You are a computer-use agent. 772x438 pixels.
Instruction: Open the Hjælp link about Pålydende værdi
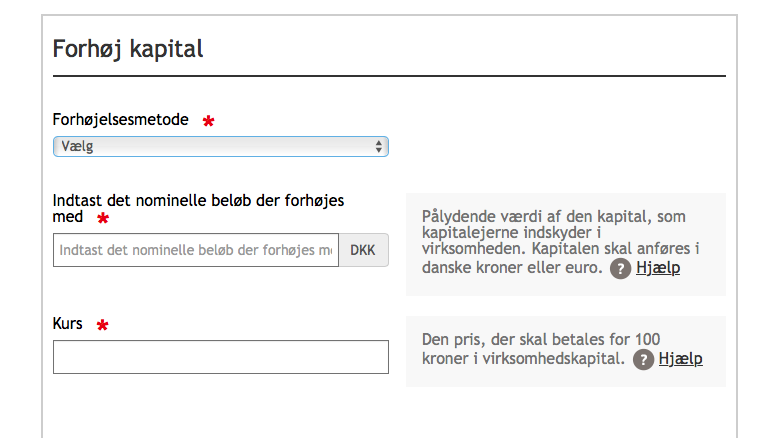(658, 268)
